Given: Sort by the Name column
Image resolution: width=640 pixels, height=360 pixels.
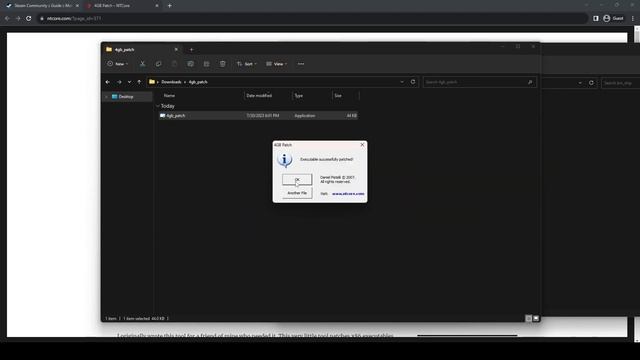Looking at the screenshot, I should click(169, 96).
